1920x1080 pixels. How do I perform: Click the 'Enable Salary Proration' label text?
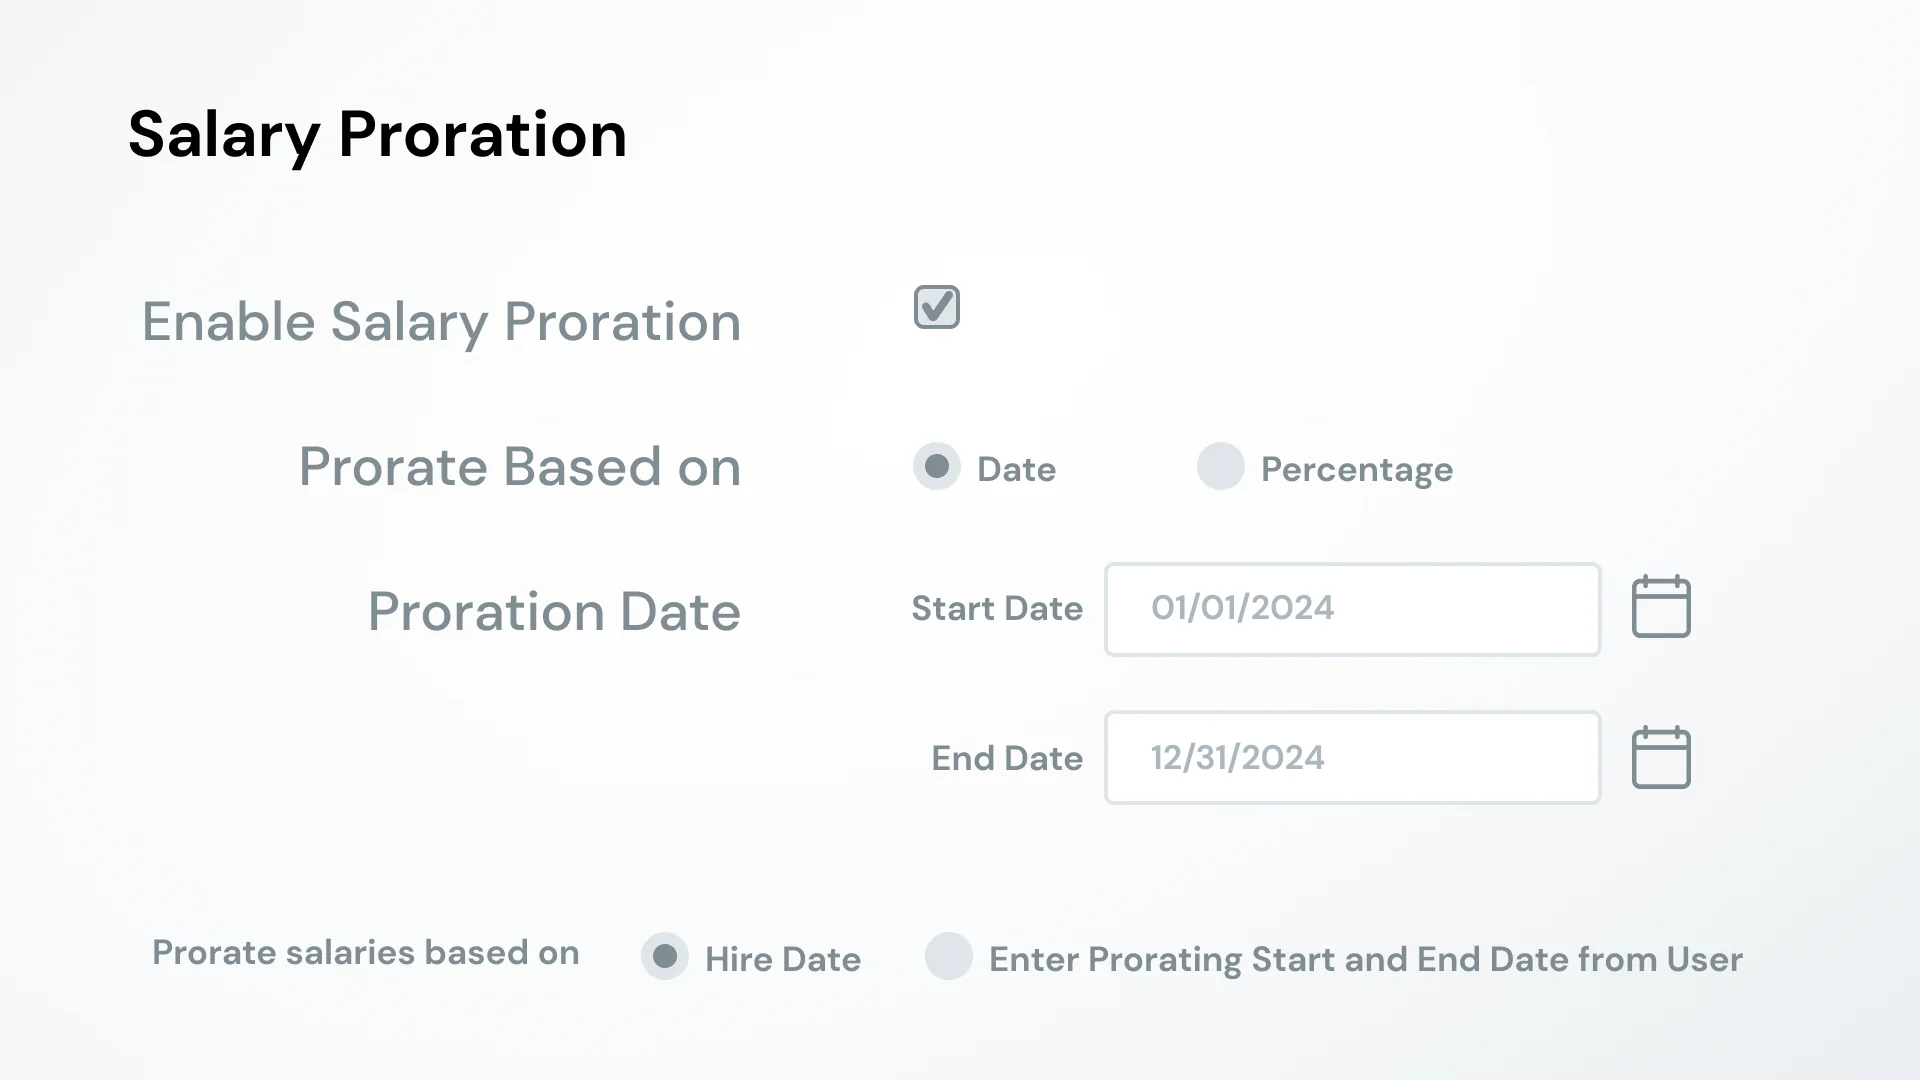441,322
